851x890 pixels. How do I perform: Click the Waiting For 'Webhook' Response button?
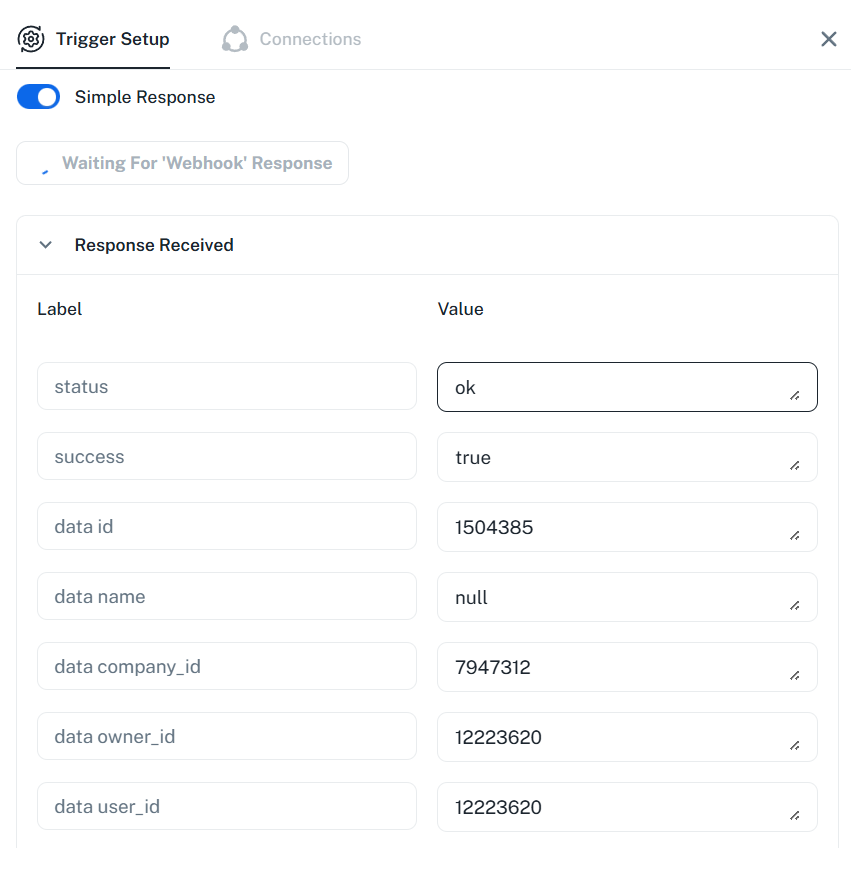click(182, 163)
